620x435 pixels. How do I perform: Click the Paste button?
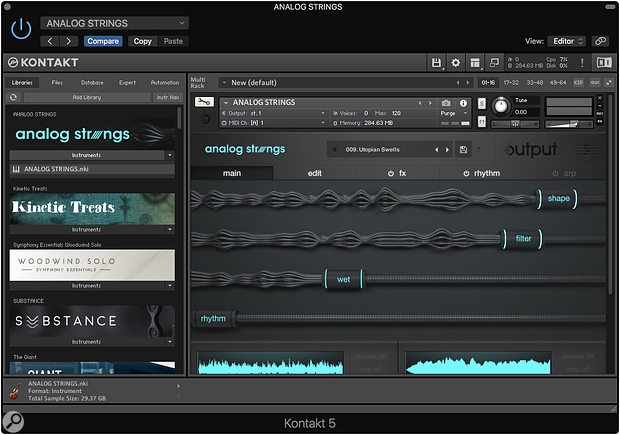[173, 41]
